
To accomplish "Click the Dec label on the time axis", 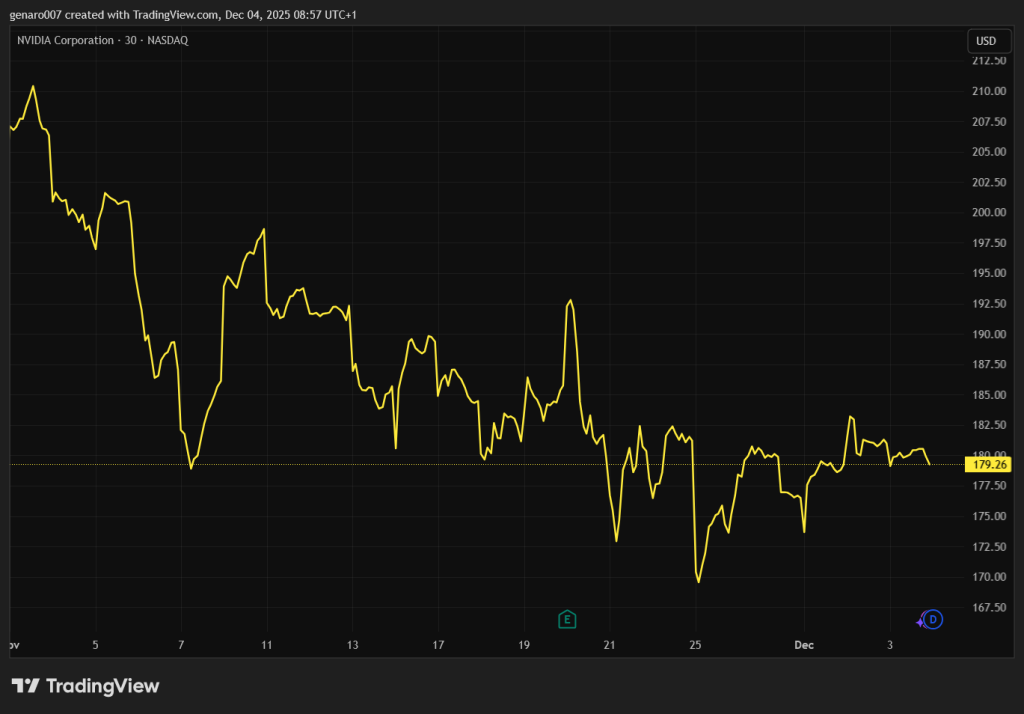I will tap(804, 645).
